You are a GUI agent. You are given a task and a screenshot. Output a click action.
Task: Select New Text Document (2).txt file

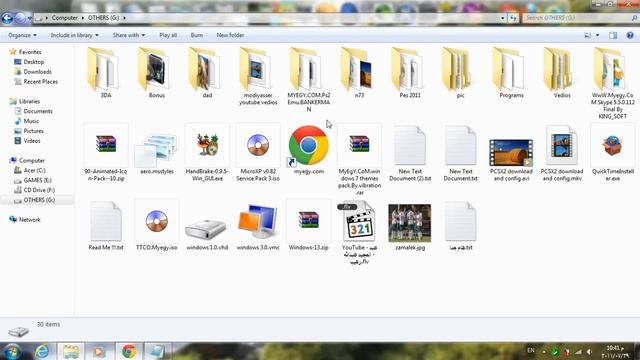410,153
